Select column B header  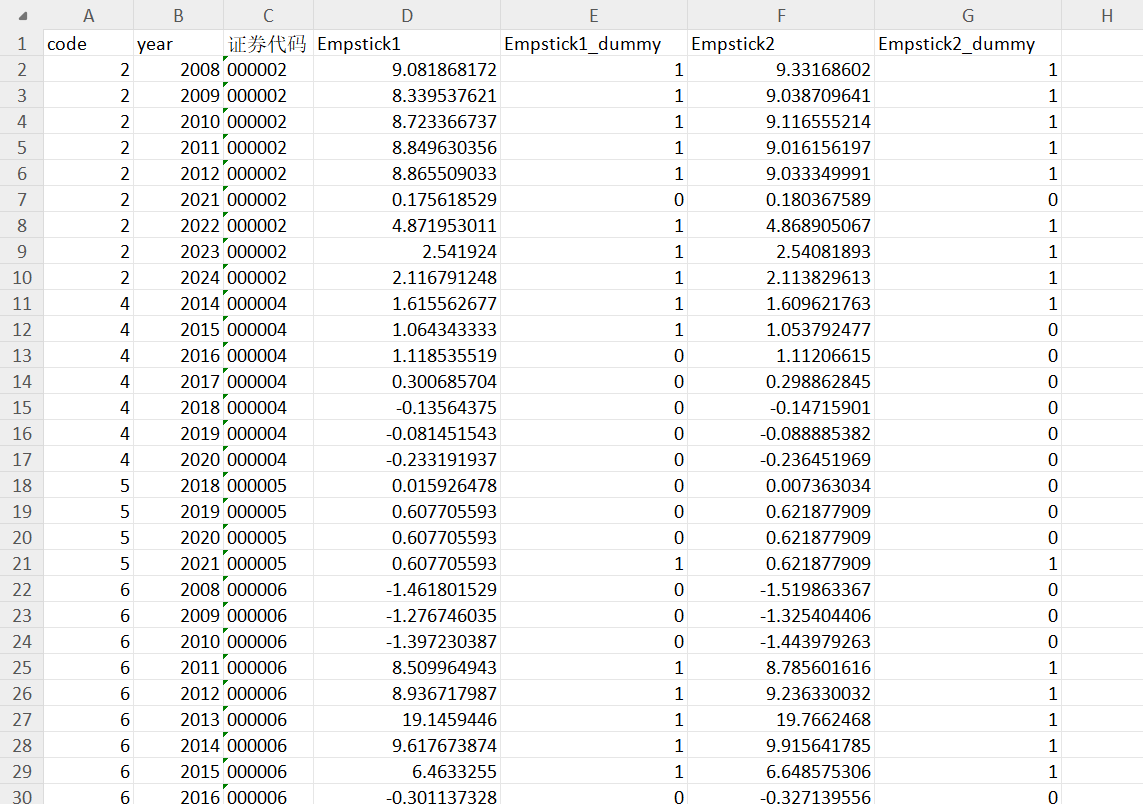pyautogui.click(x=179, y=15)
